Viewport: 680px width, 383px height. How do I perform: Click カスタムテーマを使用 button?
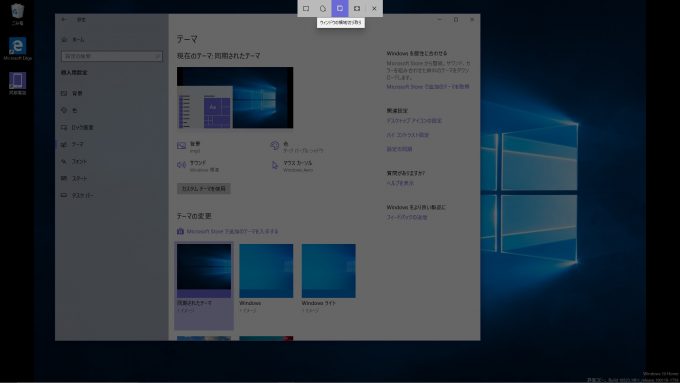click(204, 189)
